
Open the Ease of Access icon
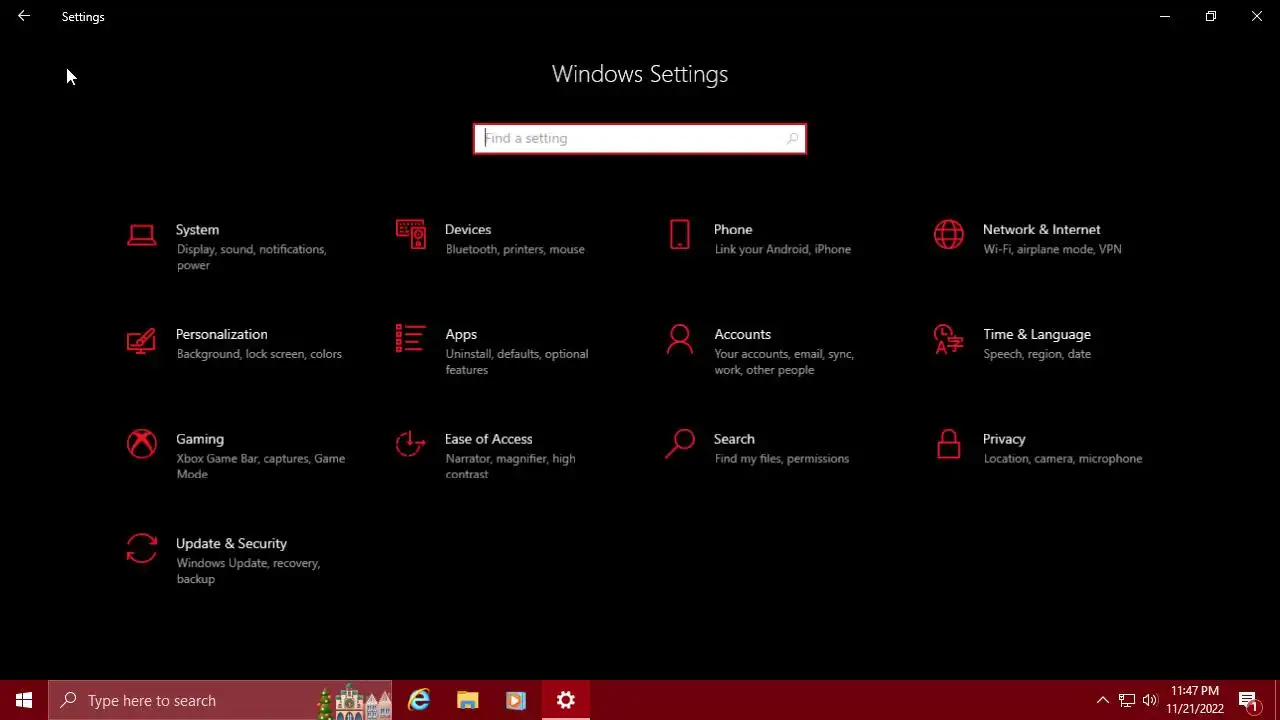[x=411, y=444]
